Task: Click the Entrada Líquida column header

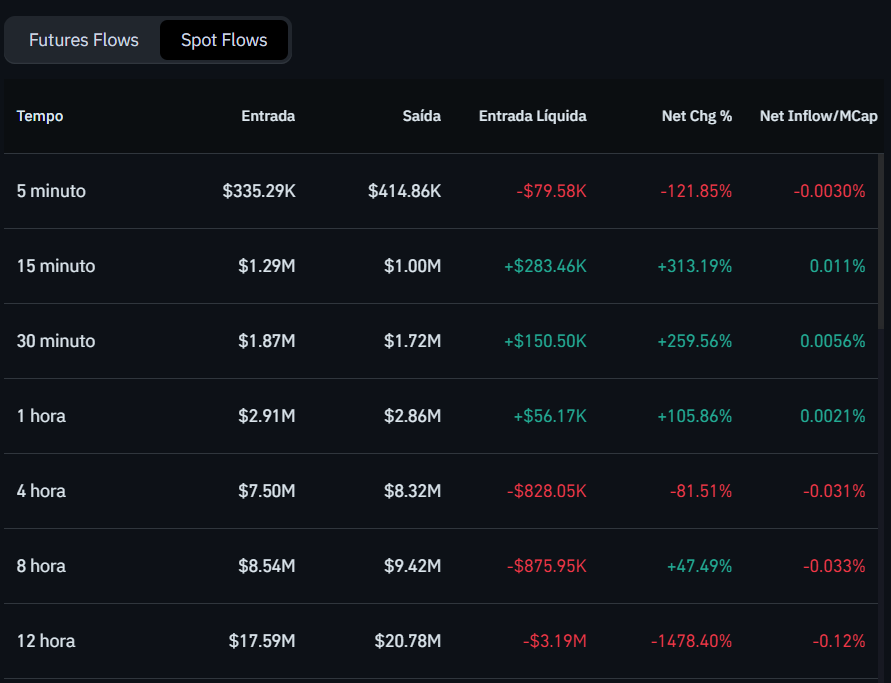Action: [x=532, y=116]
